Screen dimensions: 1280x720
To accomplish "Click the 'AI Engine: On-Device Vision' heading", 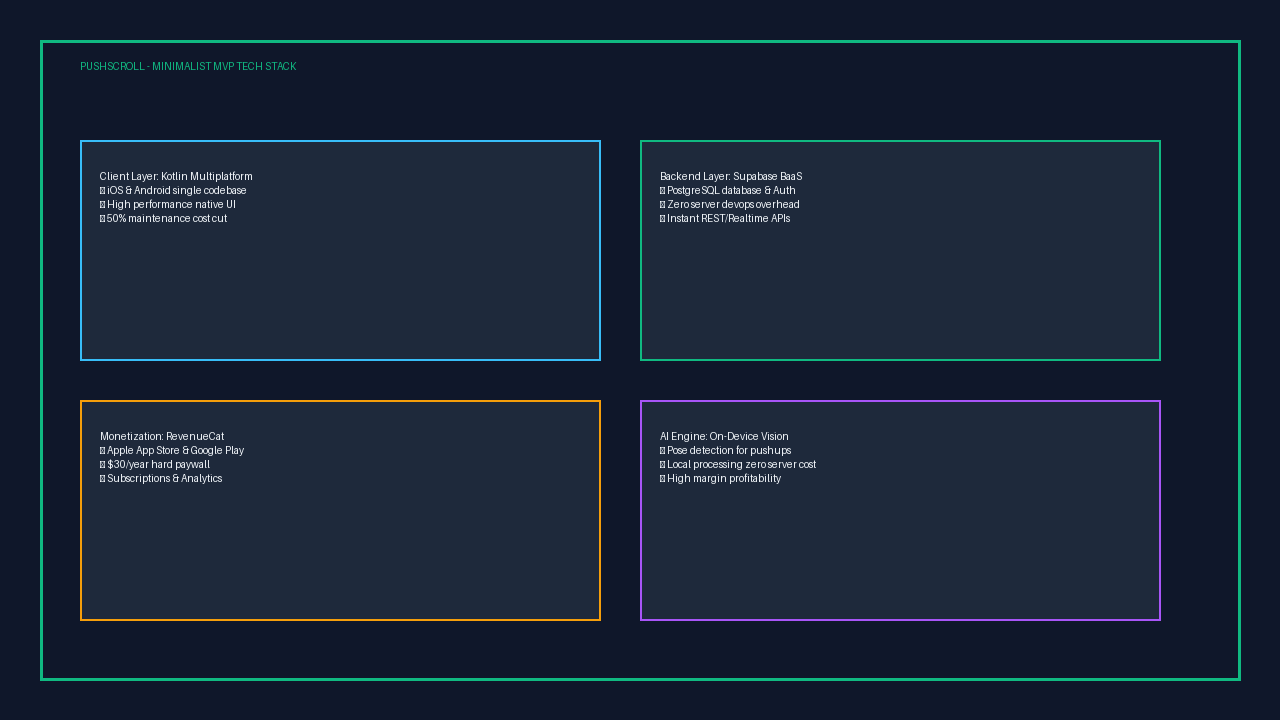I will point(724,437).
